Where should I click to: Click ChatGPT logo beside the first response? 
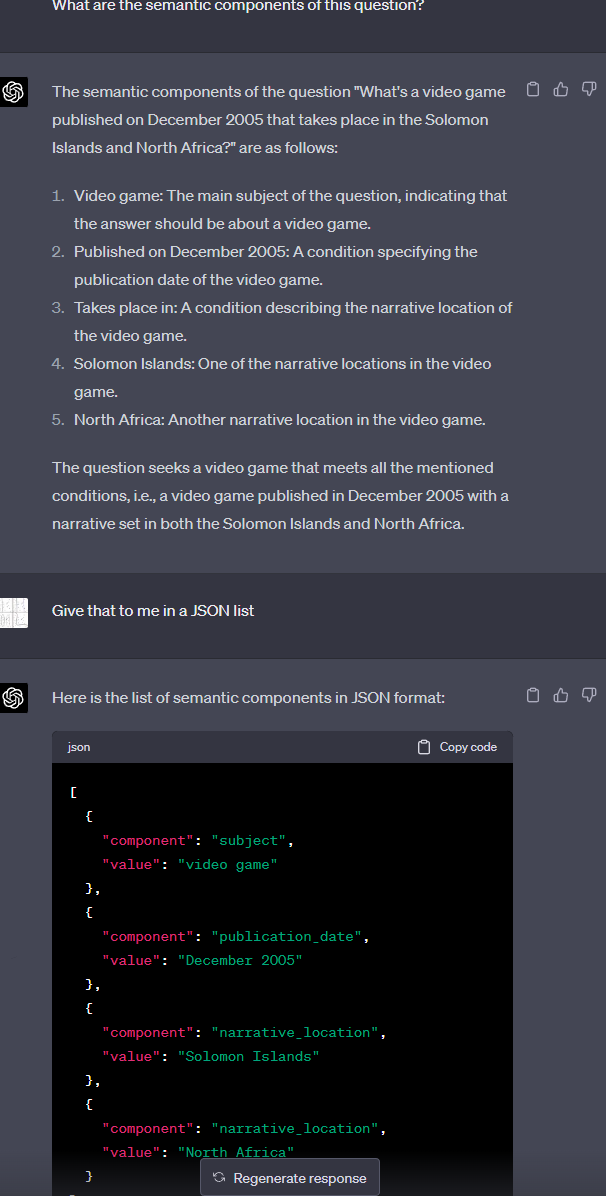(14, 93)
